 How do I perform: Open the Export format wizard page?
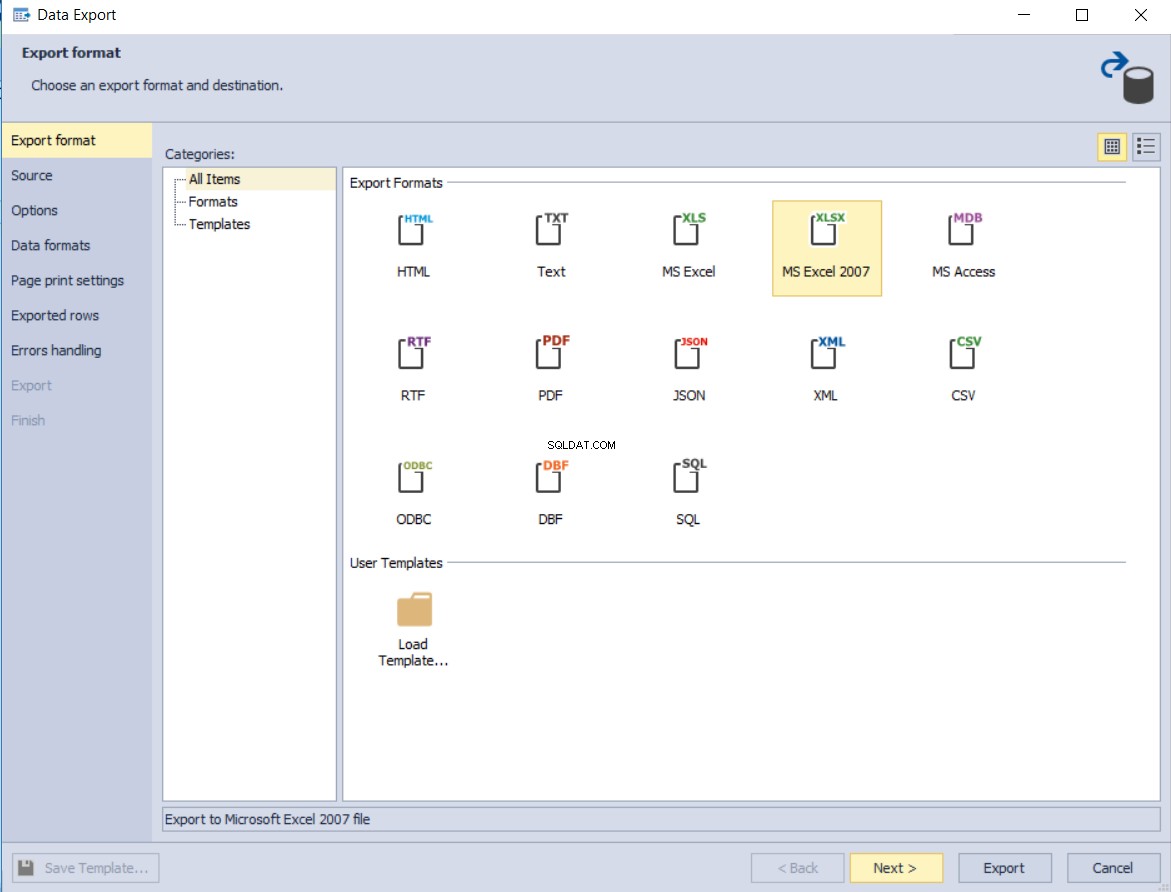pos(76,140)
